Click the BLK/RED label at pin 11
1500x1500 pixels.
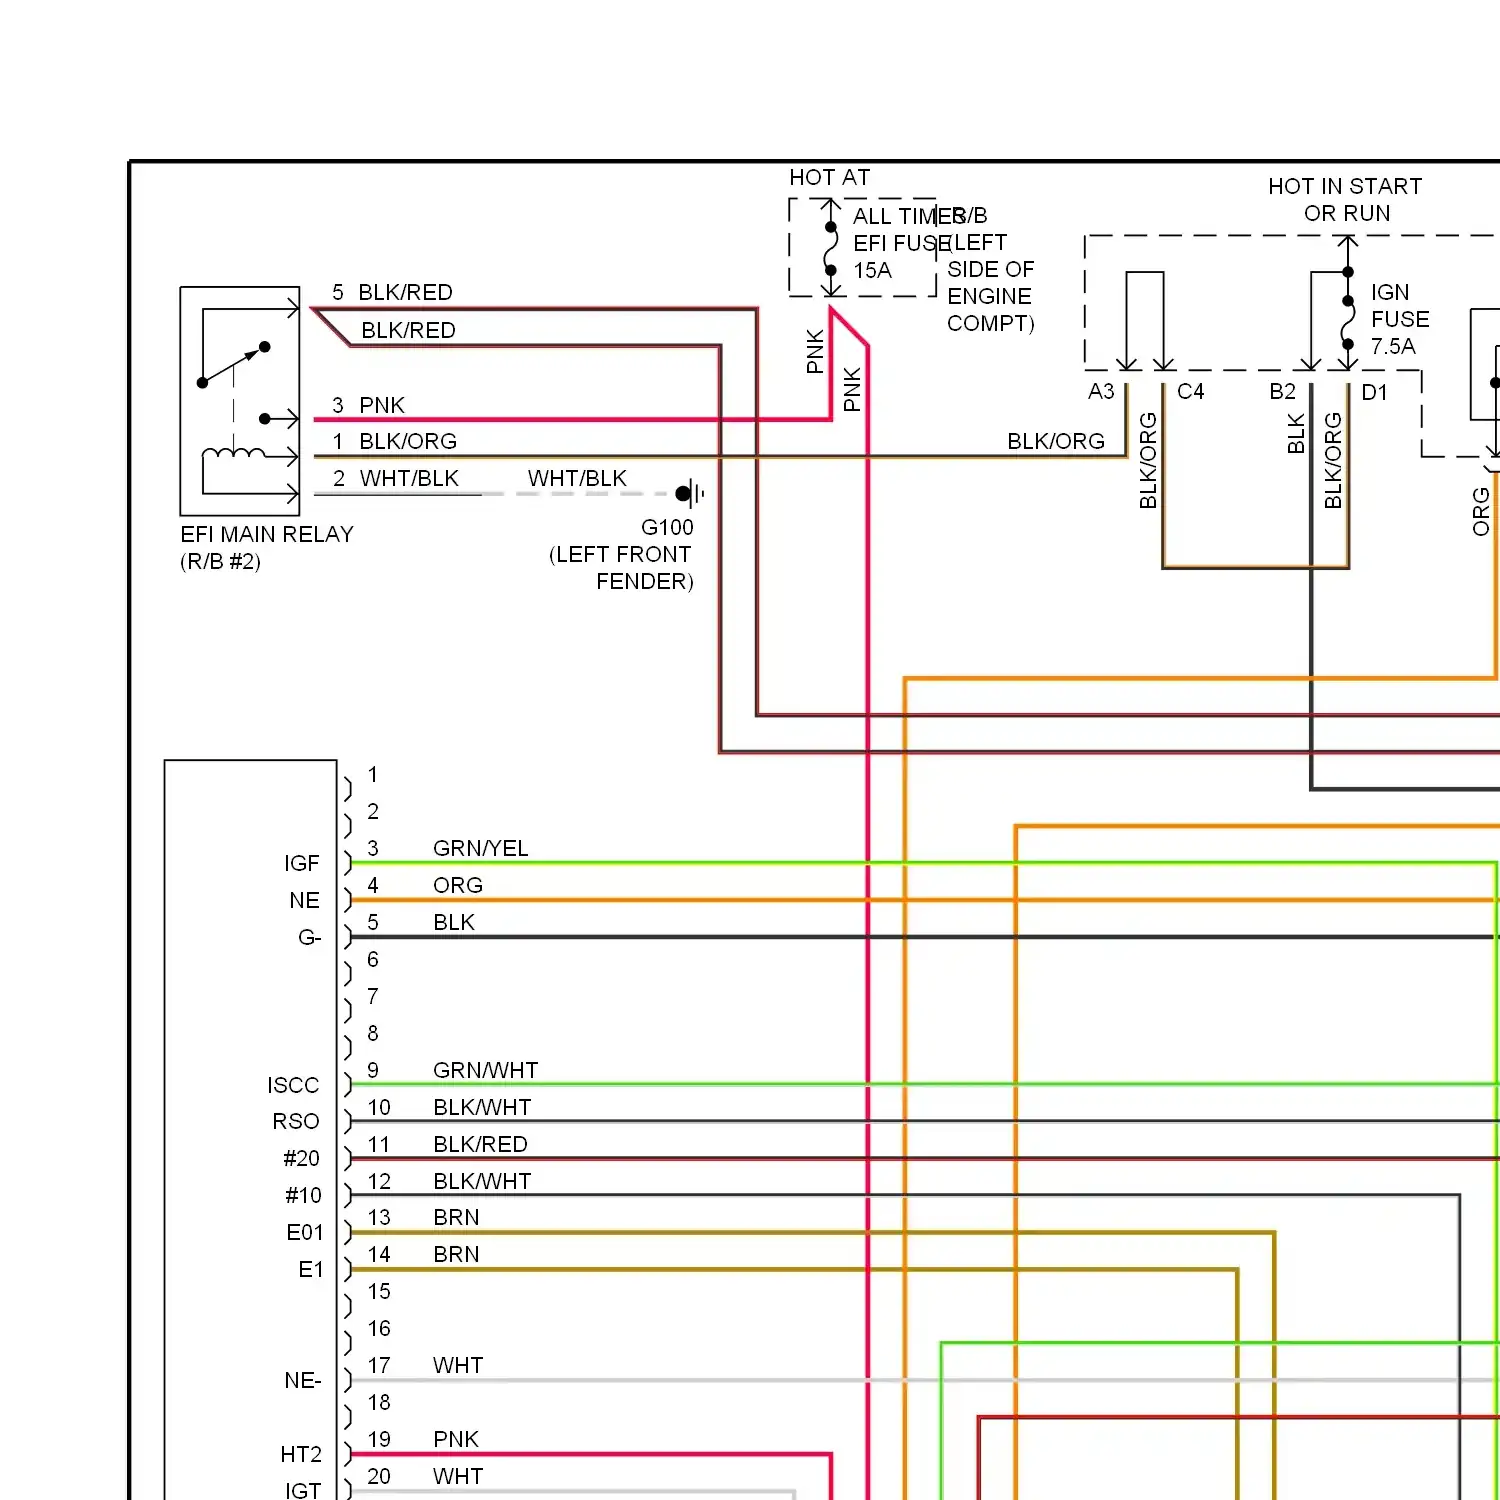[x=480, y=1144]
